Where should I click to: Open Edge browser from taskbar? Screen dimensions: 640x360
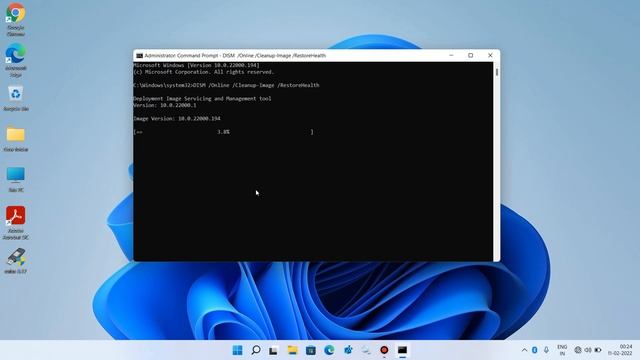[329, 350]
